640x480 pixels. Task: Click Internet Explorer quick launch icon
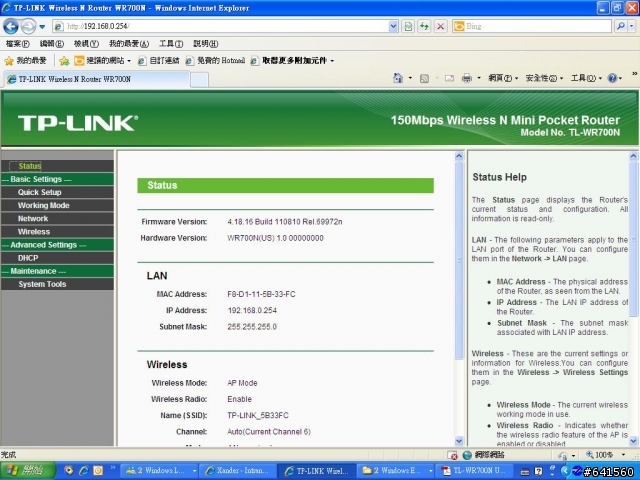(84, 471)
